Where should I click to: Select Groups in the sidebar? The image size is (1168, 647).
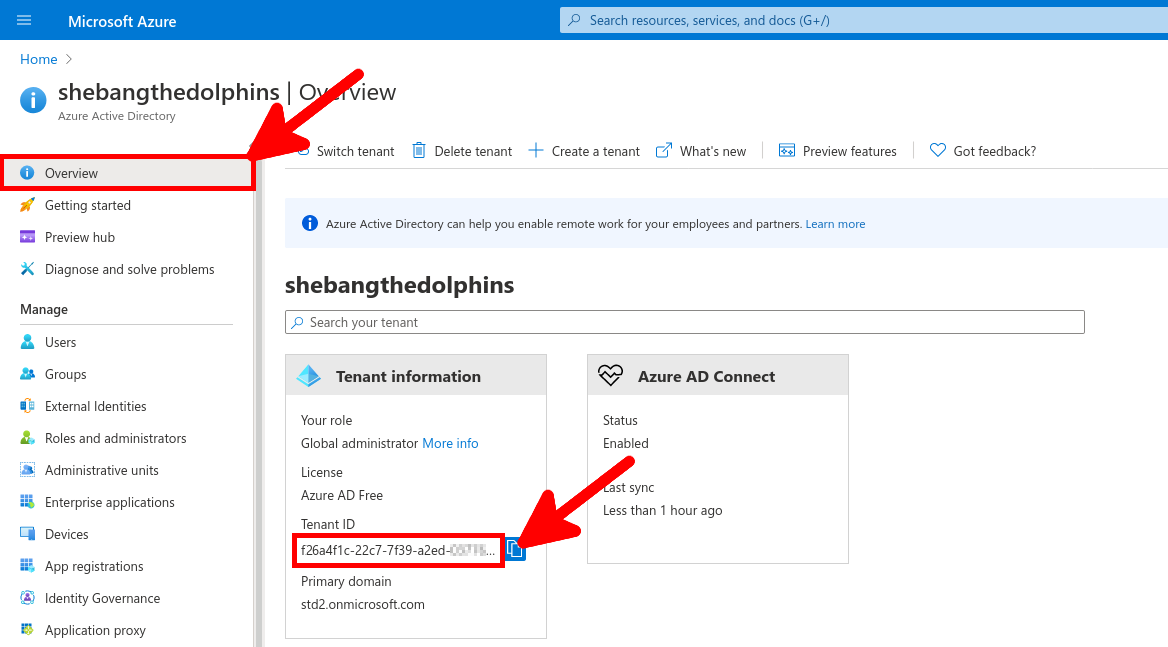[x=65, y=373]
